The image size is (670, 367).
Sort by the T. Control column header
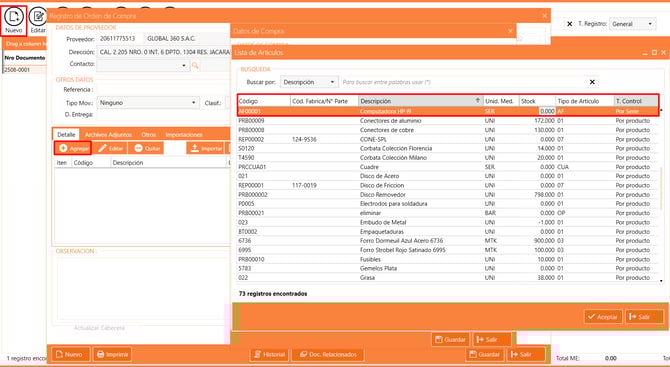click(x=636, y=101)
